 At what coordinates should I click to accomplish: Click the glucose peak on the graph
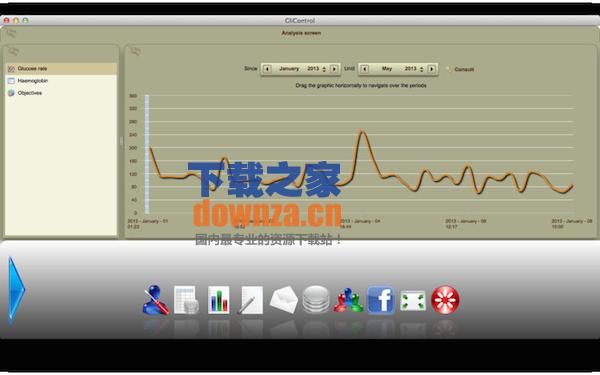[362, 132]
